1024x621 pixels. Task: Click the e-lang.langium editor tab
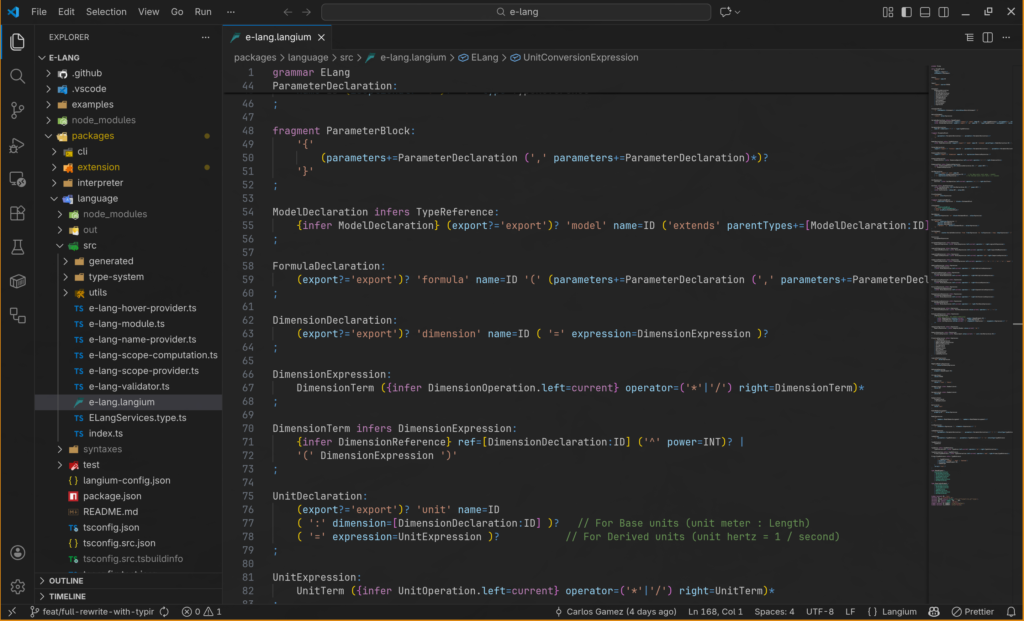click(x=278, y=37)
